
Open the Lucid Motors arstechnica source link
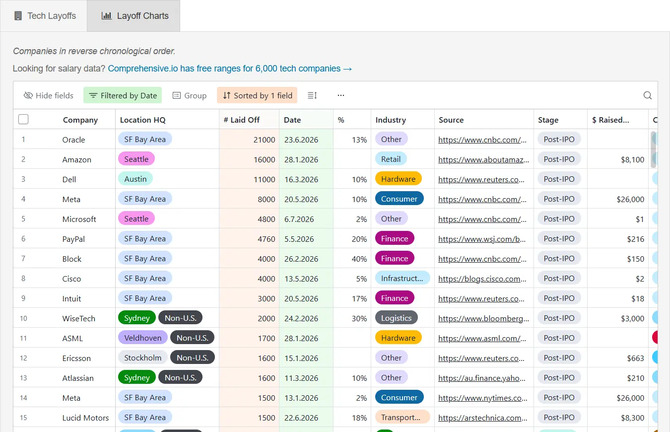(x=483, y=417)
